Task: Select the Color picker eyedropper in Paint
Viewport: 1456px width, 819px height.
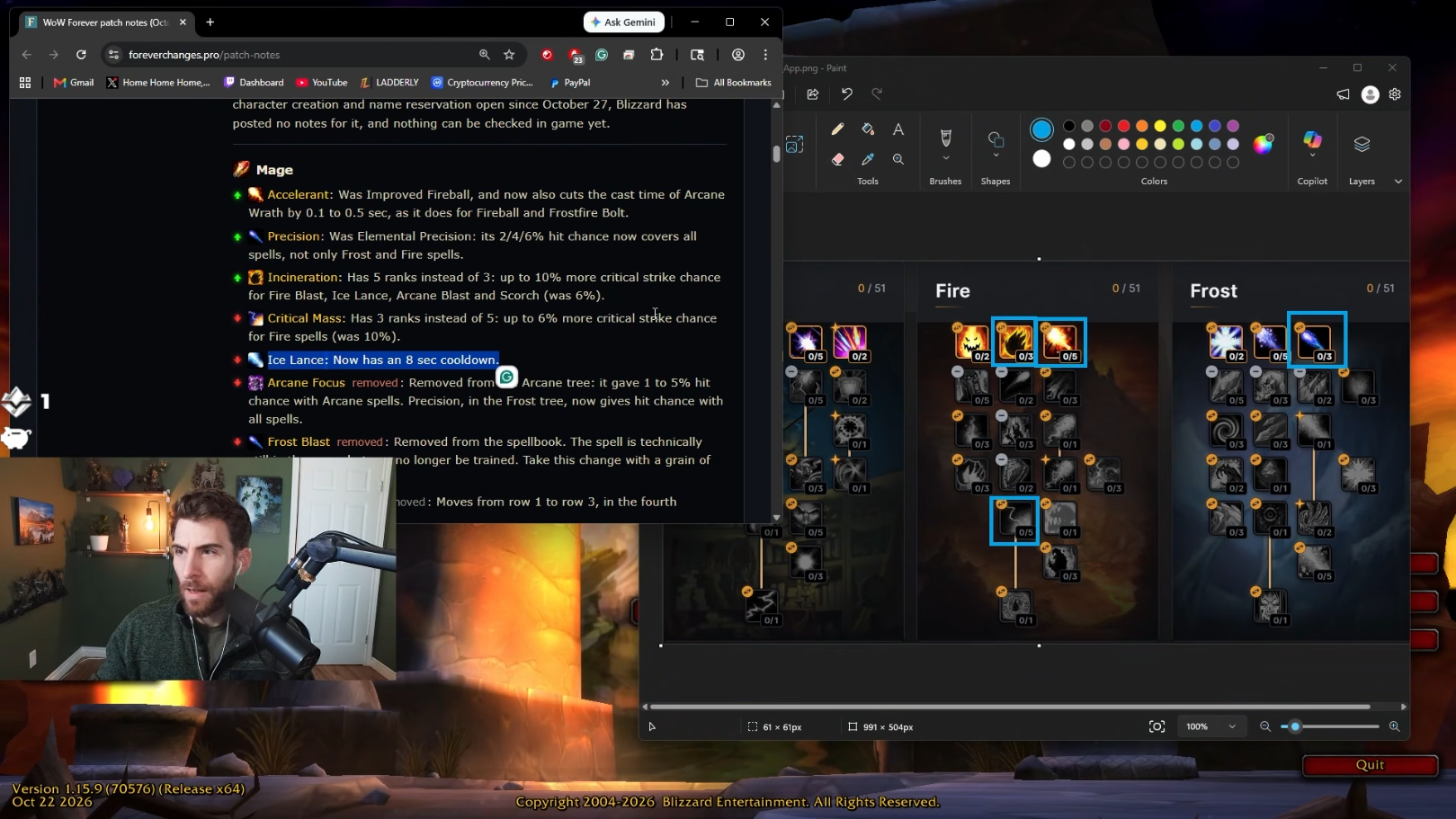Action: (x=868, y=159)
